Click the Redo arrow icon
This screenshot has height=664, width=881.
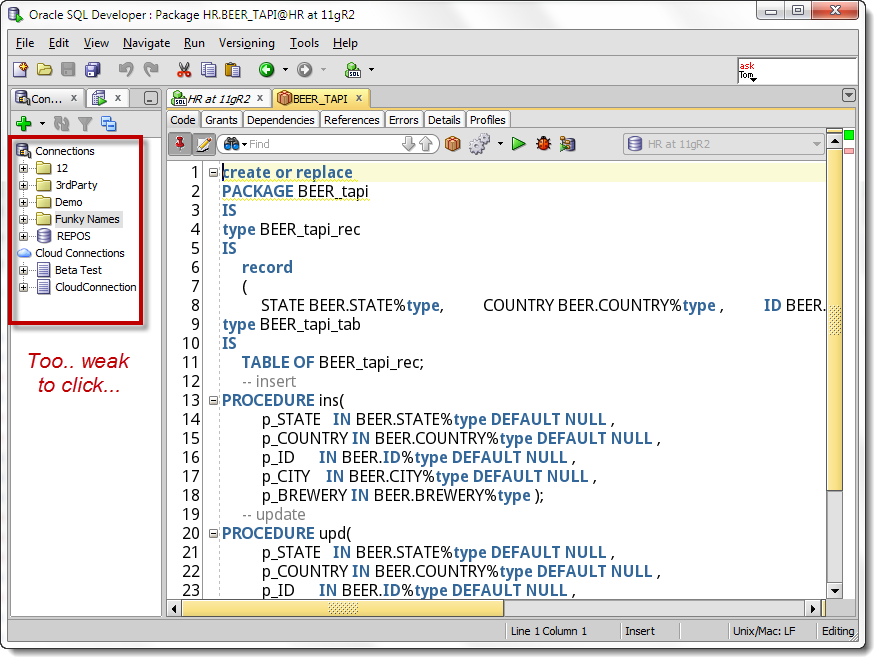[151, 70]
